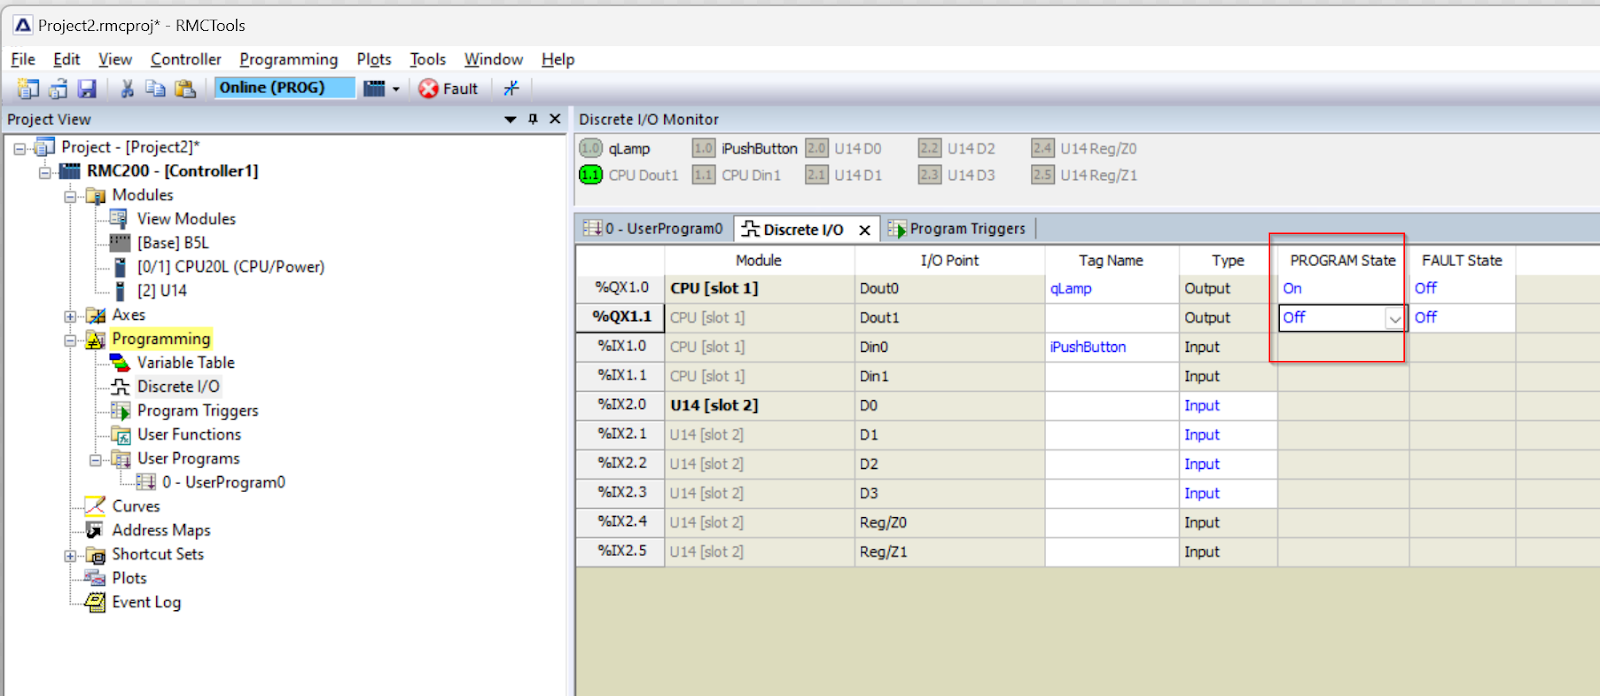
Task: Click the 1.1 CPU Din1 indicator
Action: (704, 175)
